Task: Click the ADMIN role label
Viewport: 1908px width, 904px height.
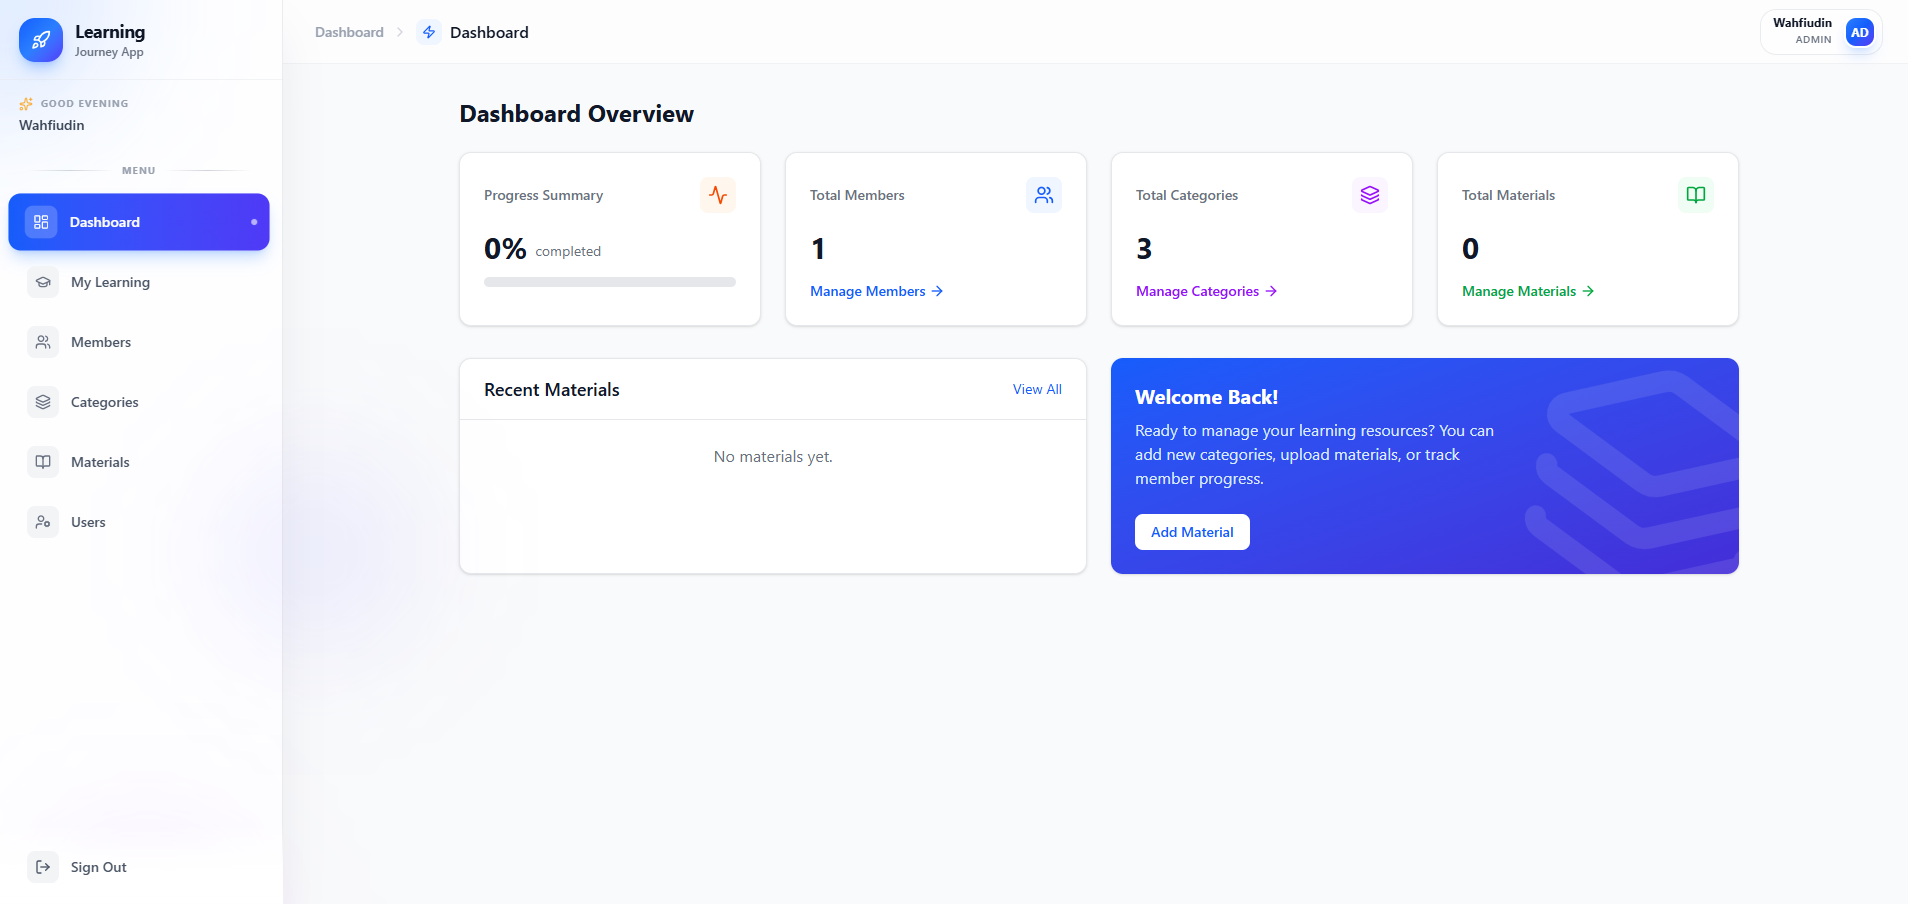Action: tap(1813, 40)
